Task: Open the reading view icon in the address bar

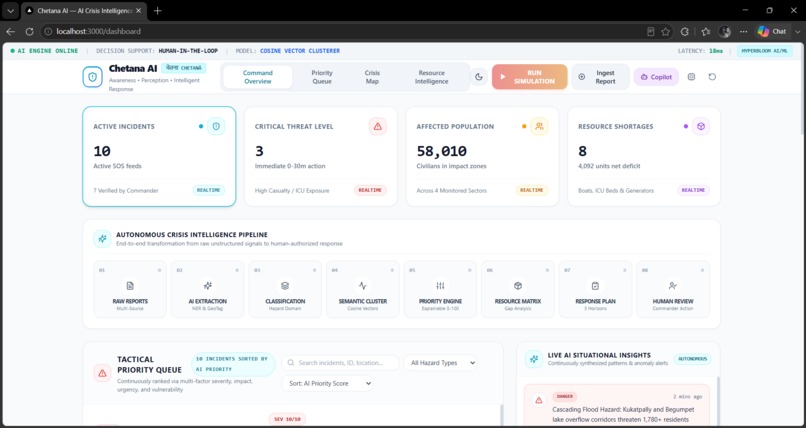Action: pos(650,31)
